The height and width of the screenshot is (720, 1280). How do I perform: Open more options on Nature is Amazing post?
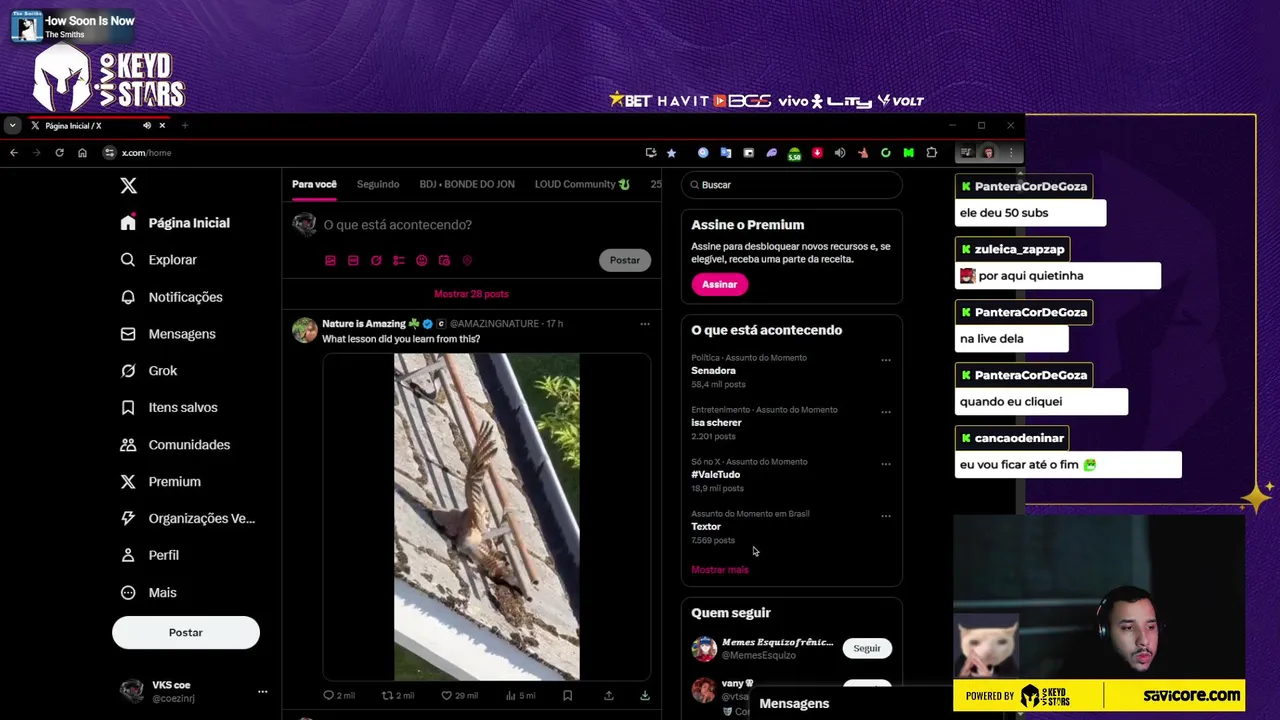click(x=645, y=324)
